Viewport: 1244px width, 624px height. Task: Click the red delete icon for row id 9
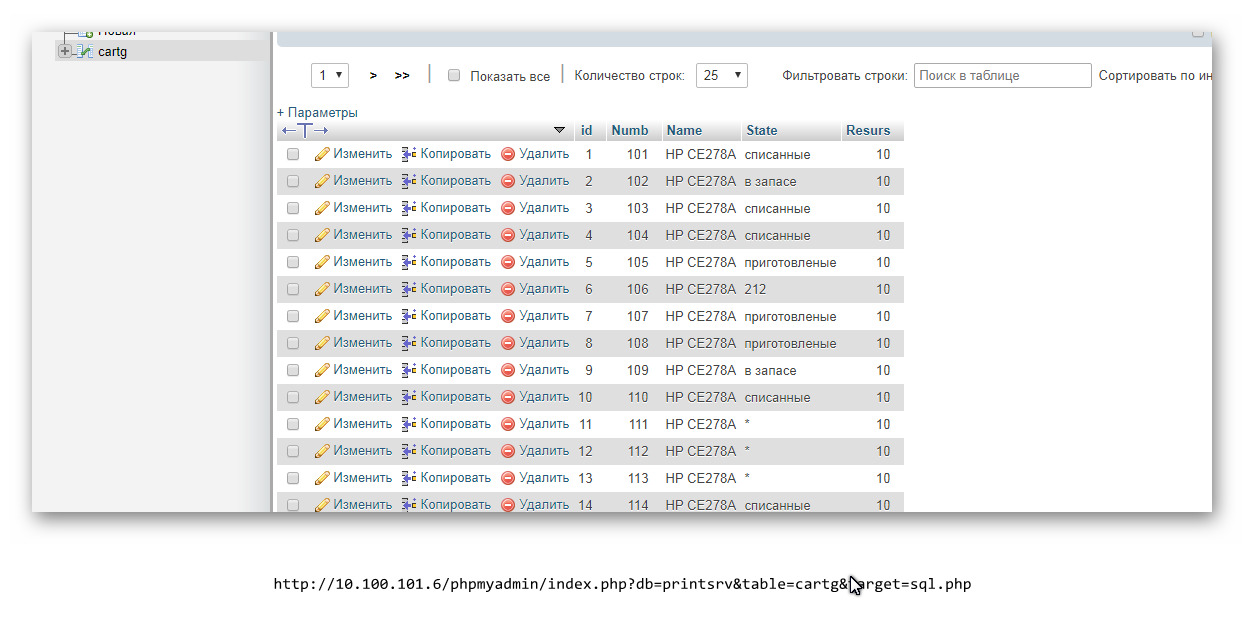click(508, 370)
